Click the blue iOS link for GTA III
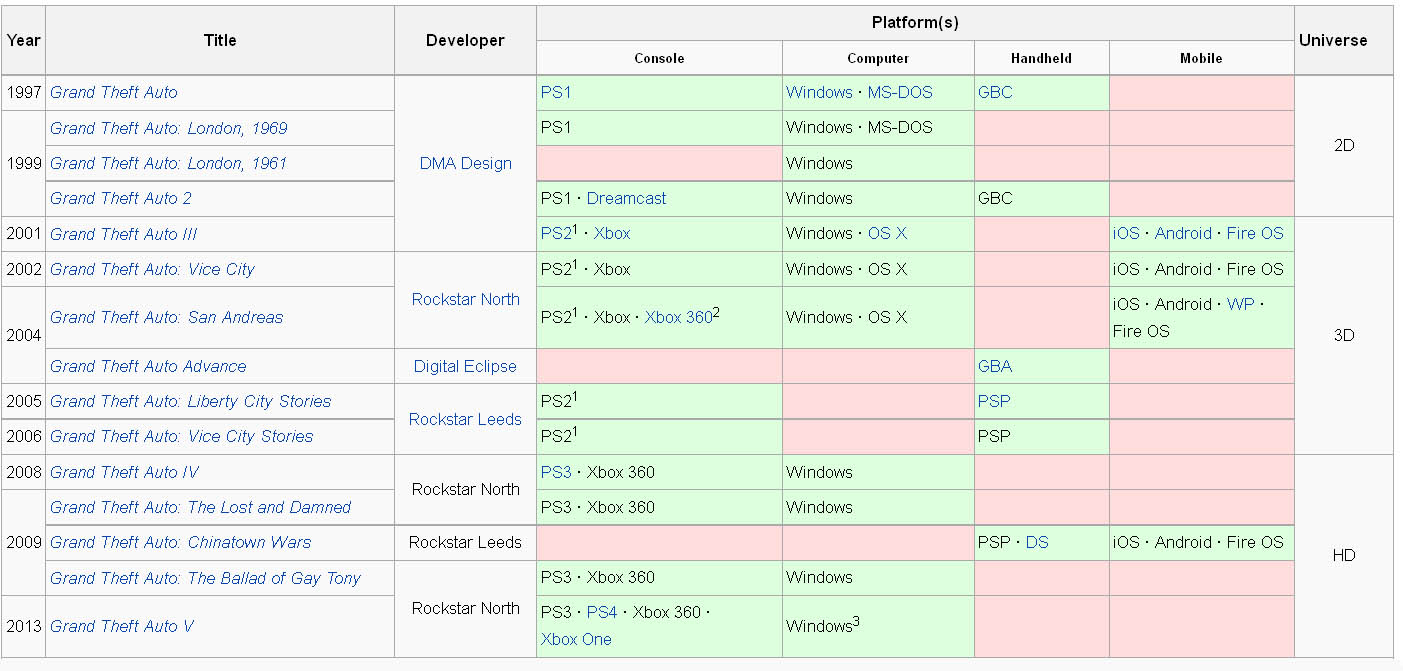Viewport: 1403px width, 671px height. click(x=1126, y=234)
